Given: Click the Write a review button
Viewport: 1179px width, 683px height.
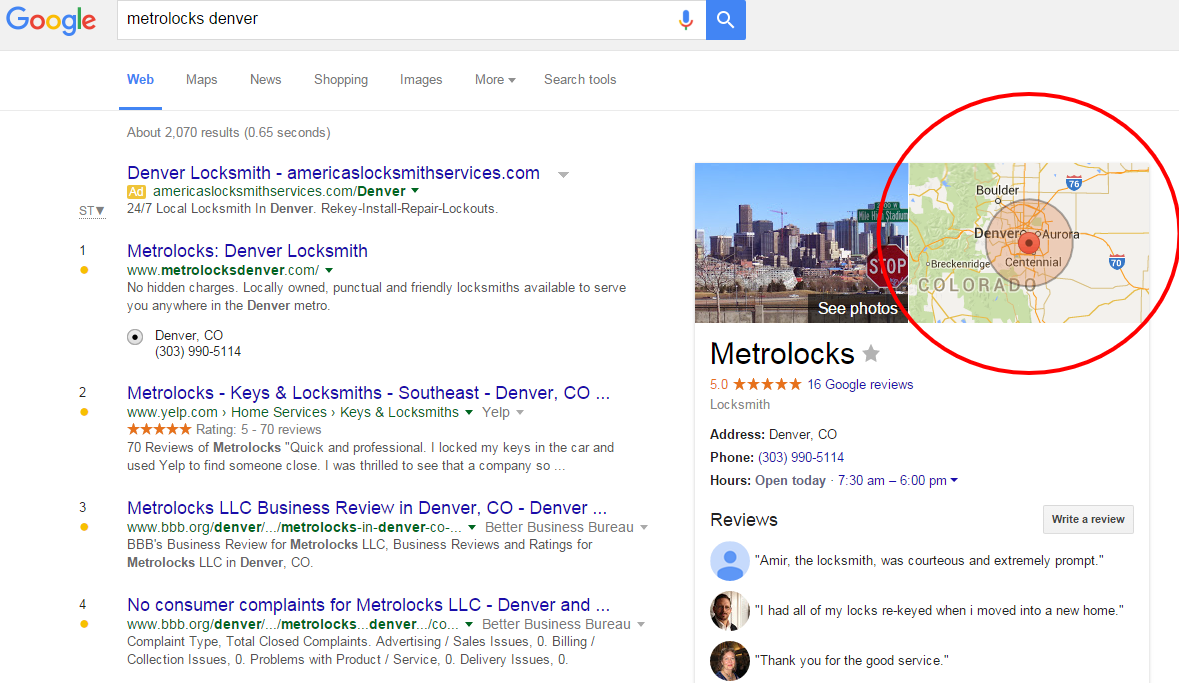Looking at the screenshot, I should click(x=1088, y=519).
